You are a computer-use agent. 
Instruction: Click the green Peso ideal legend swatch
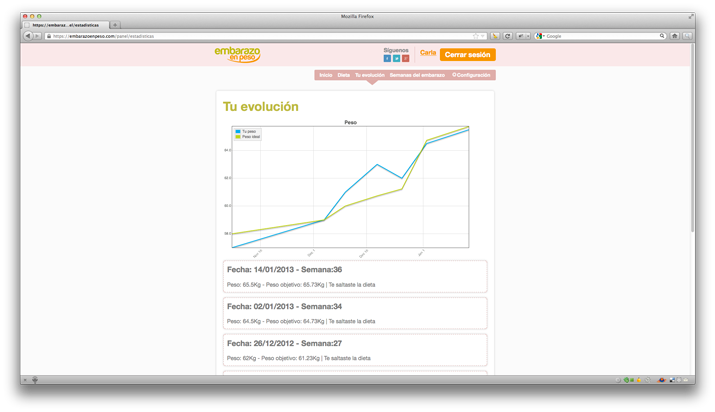pos(238,136)
